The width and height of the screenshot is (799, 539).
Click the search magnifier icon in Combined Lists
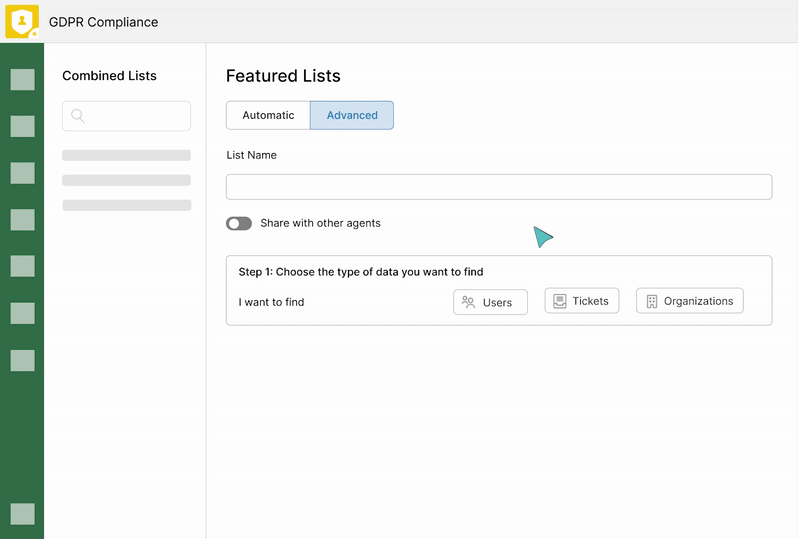pos(77,116)
